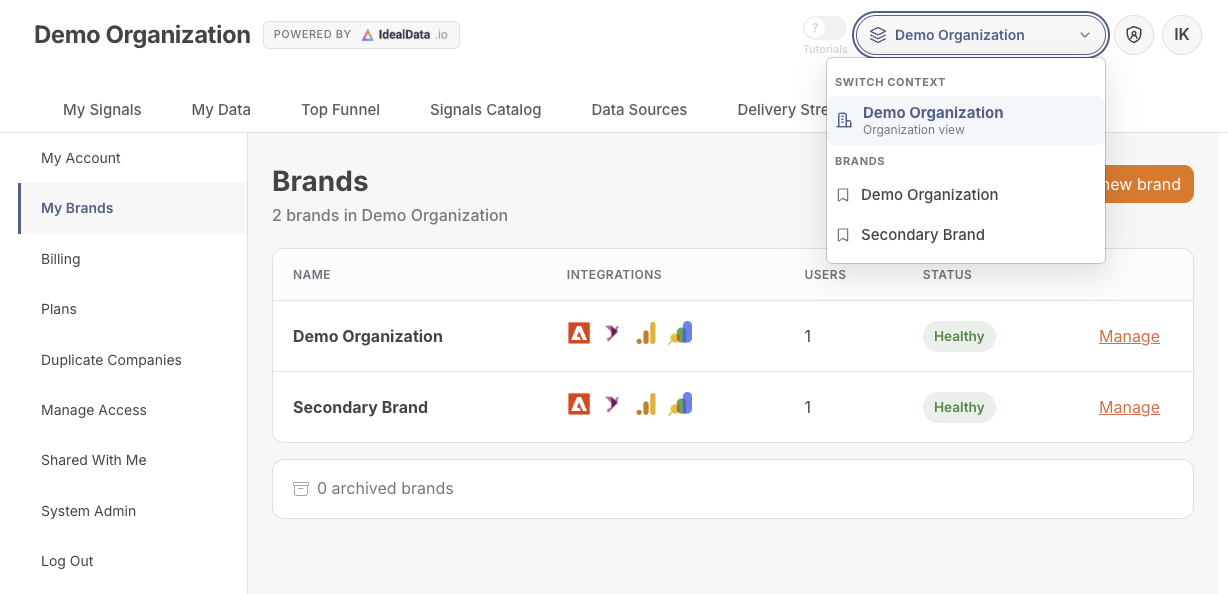
Task: Open the partially hidden Delivery Streams tab
Action: (782, 110)
